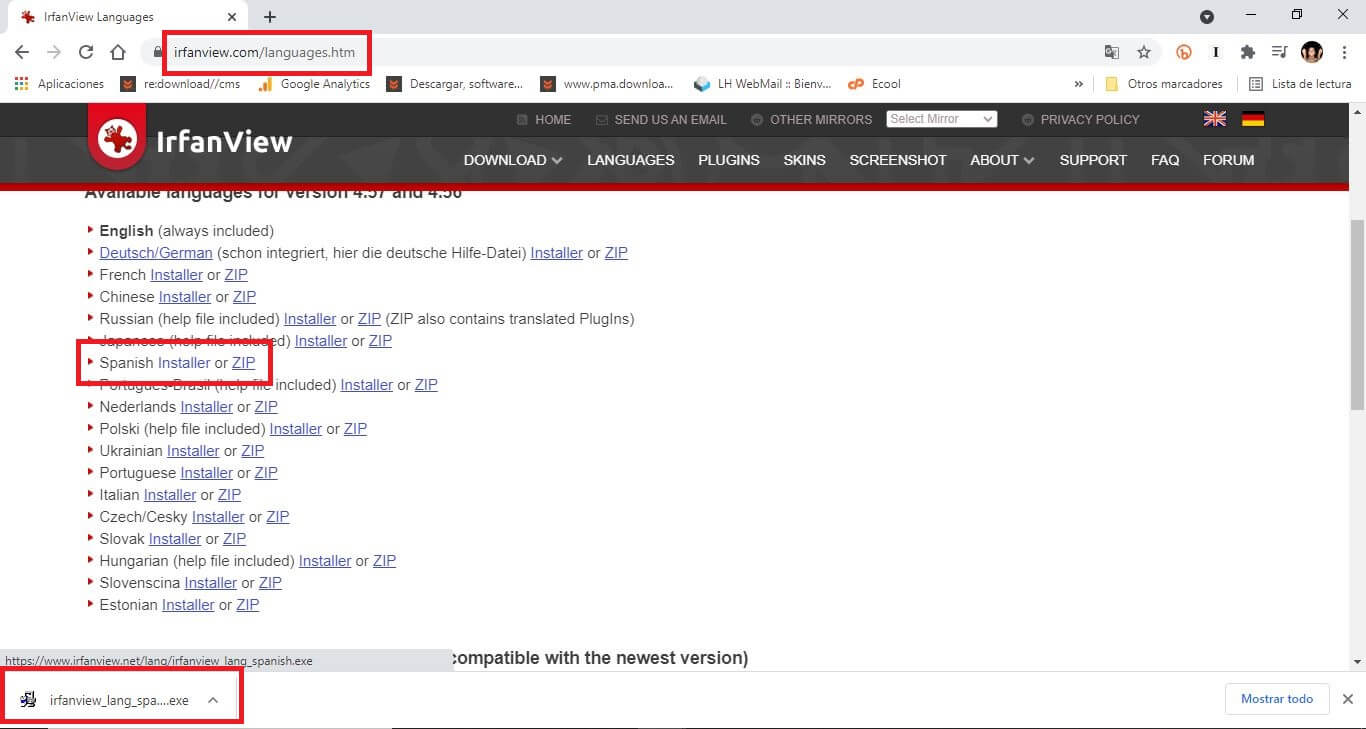Open the www.pma.downloa bookmark
The width and height of the screenshot is (1366, 729).
[x=607, y=84]
